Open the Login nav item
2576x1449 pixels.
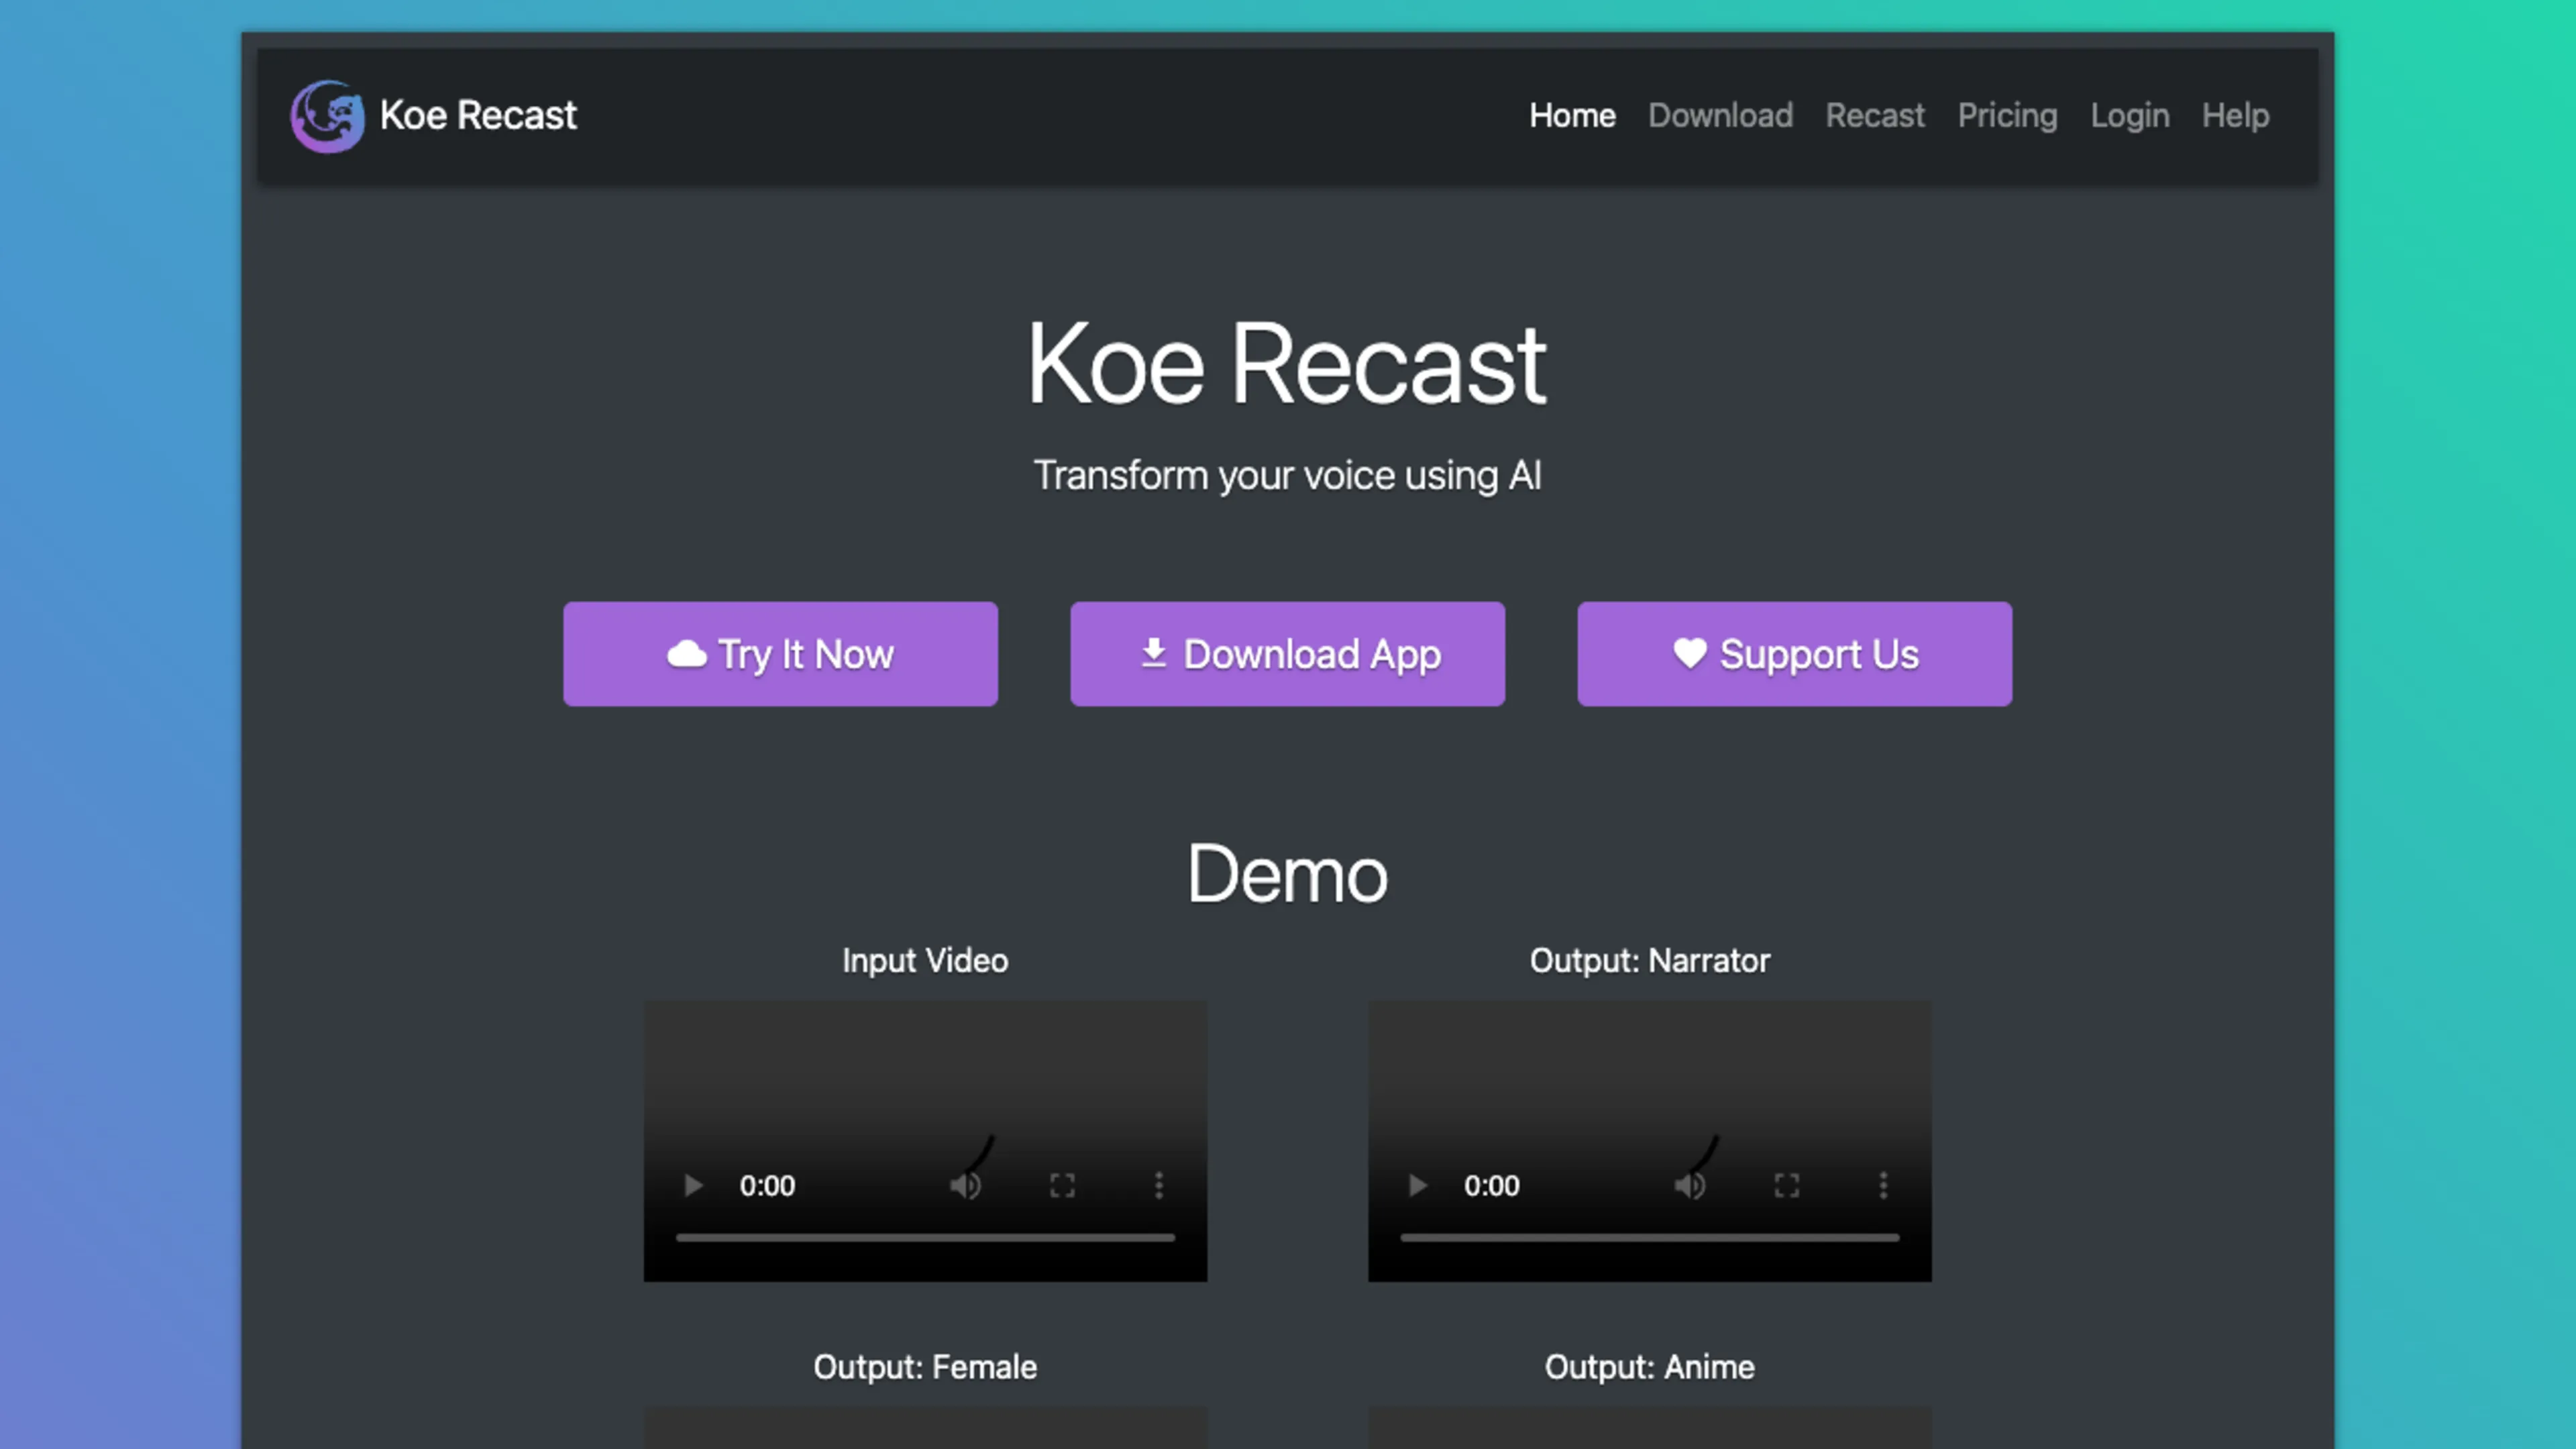click(x=2130, y=116)
